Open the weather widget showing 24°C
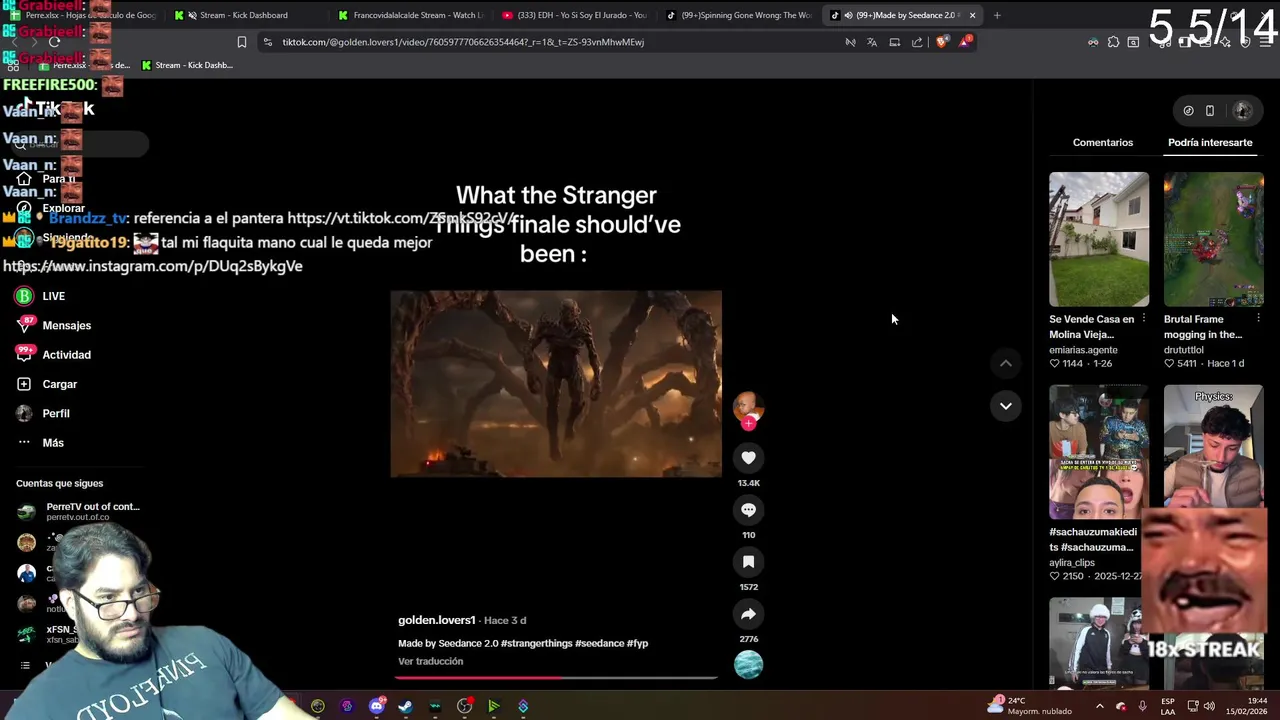 click(x=1029, y=705)
